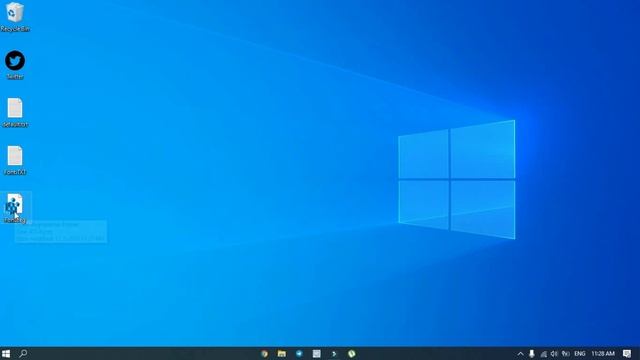Click the tray icon beside ENG

pos(566,353)
